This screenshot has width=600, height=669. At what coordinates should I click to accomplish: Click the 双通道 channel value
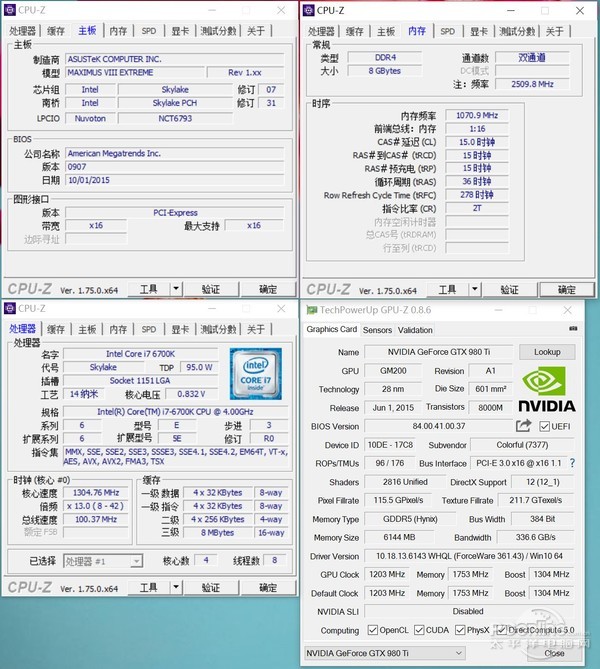(x=532, y=57)
